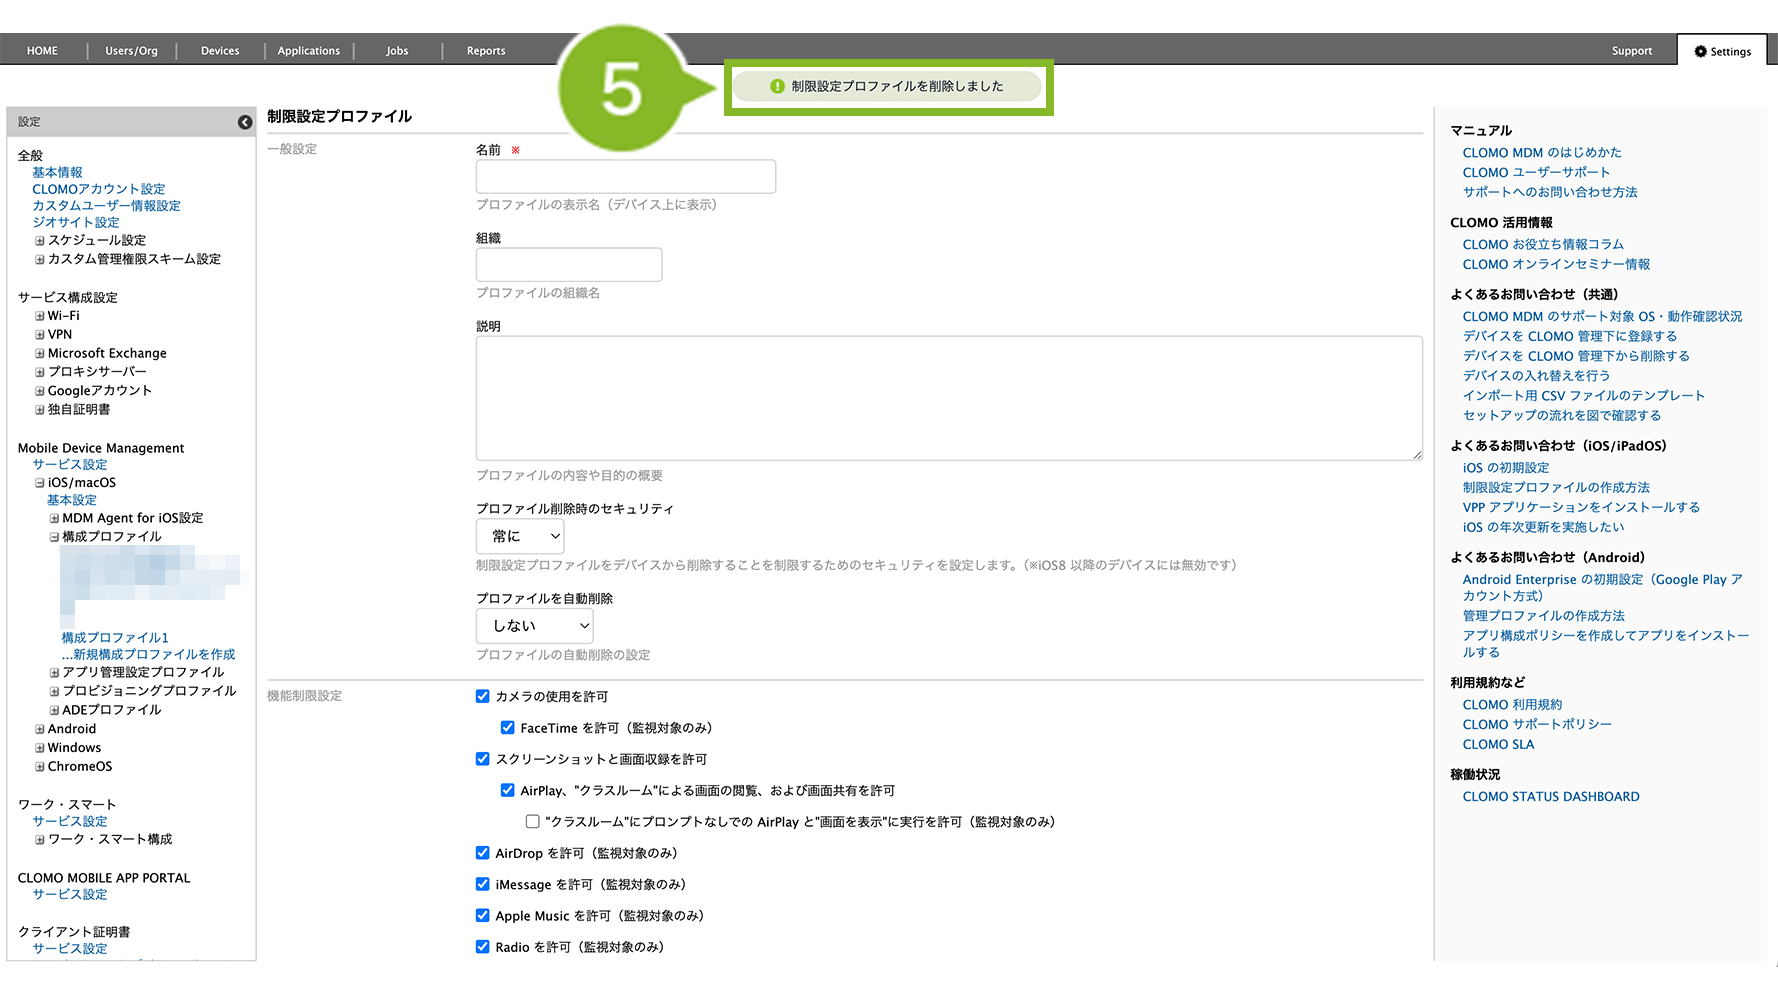Go to the Devices menu
This screenshot has width=1778, height=1000.
point(220,51)
